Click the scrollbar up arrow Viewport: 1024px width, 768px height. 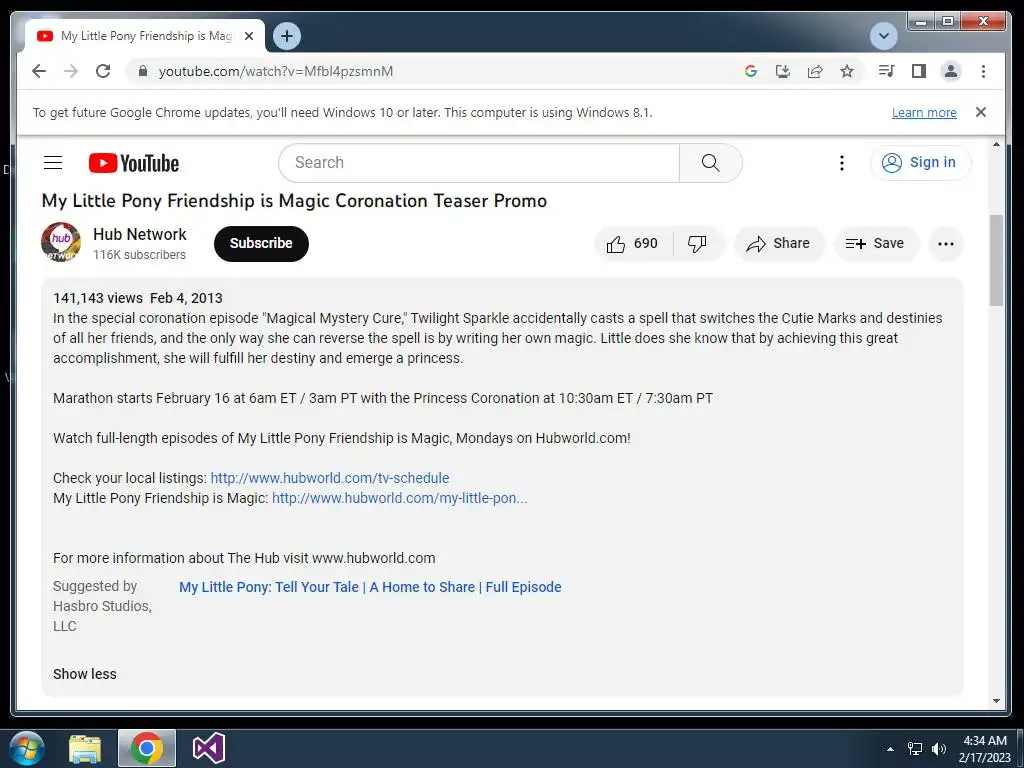point(996,144)
